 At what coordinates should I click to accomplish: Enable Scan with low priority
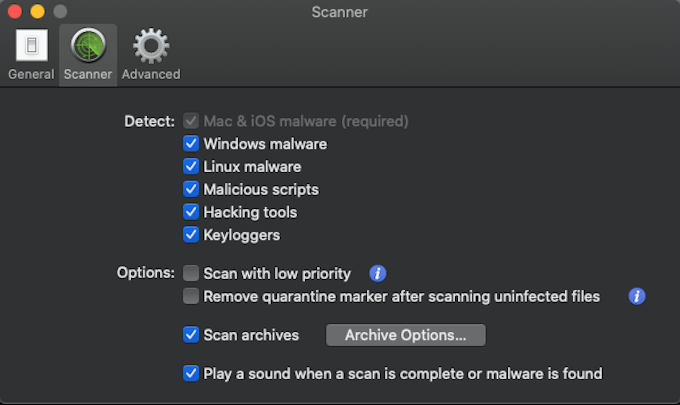191,274
